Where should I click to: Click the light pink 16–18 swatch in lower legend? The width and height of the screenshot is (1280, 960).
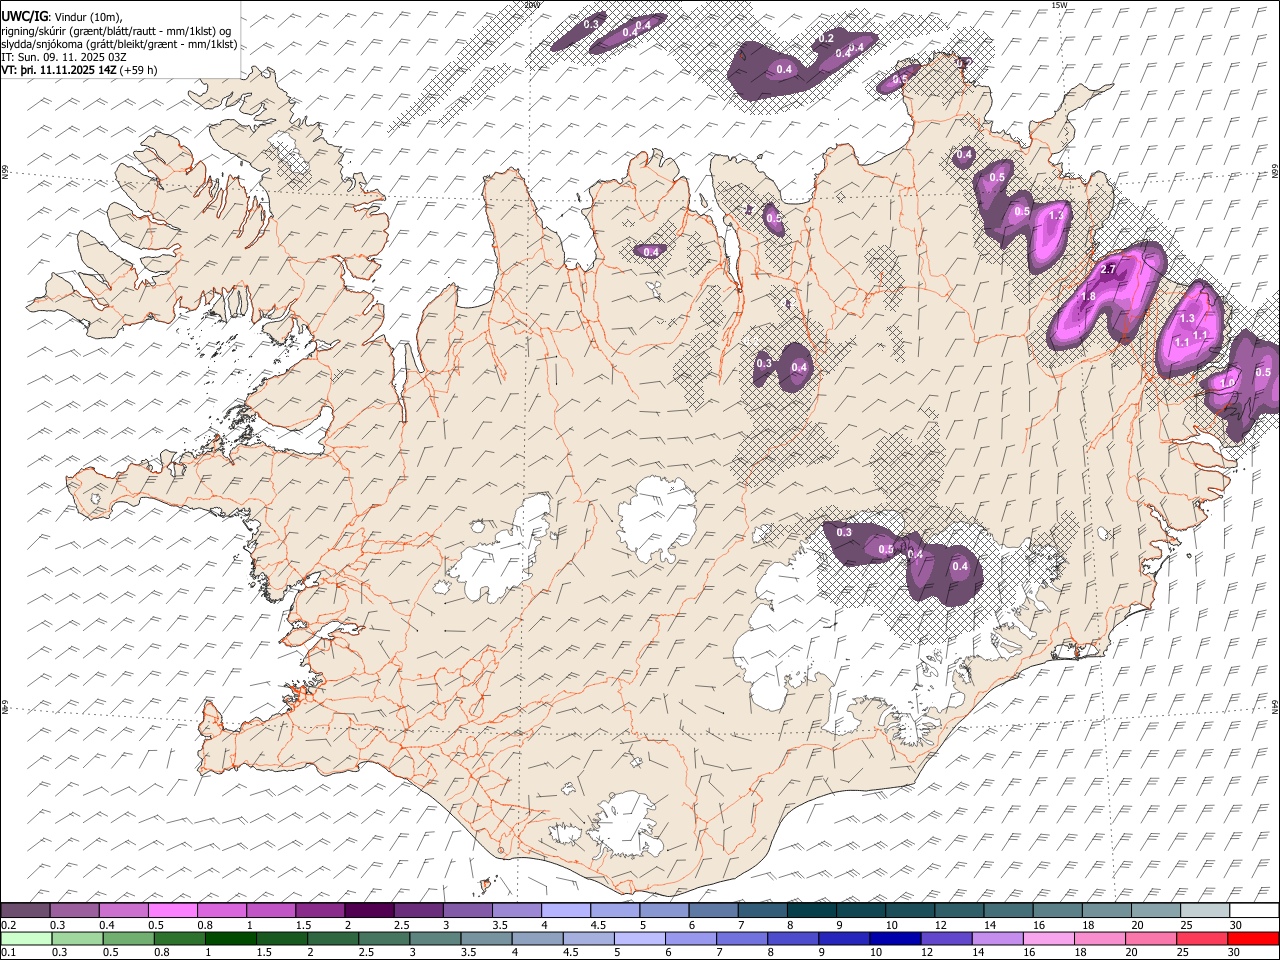click(x=1049, y=938)
